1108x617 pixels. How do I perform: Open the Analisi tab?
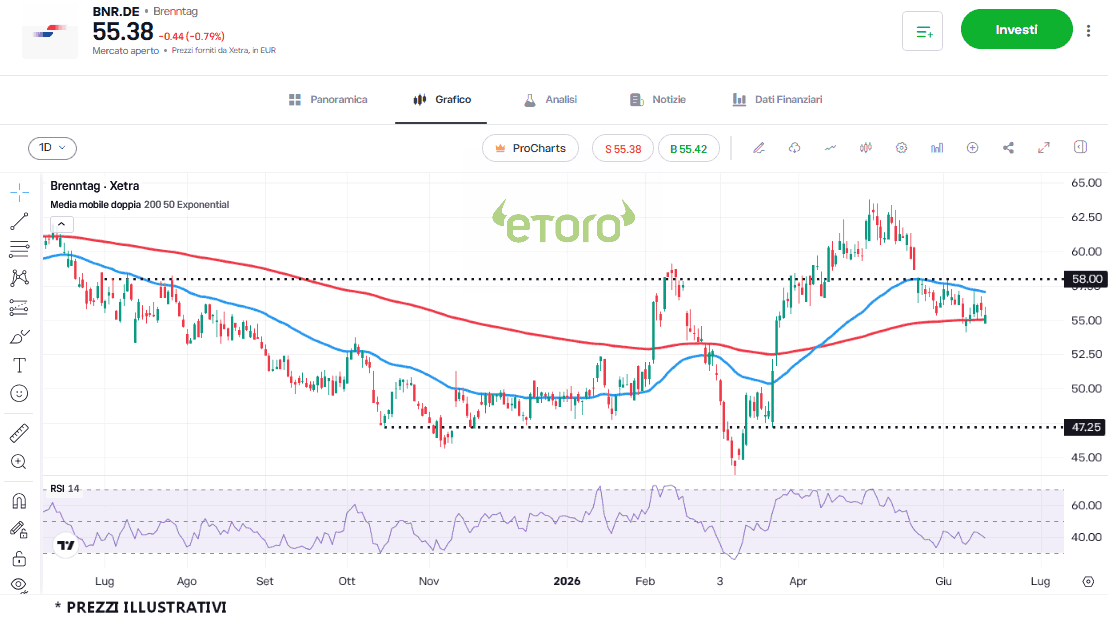point(550,100)
